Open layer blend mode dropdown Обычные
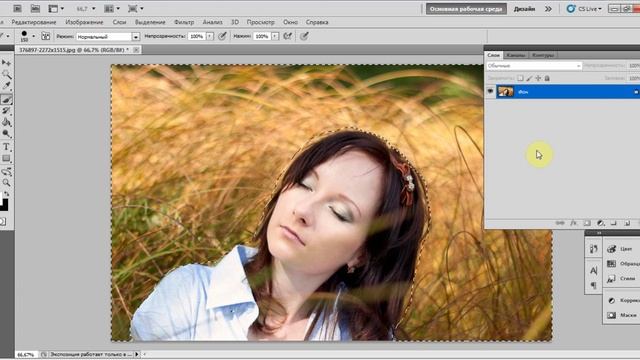The height and width of the screenshot is (360, 640). click(x=533, y=66)
